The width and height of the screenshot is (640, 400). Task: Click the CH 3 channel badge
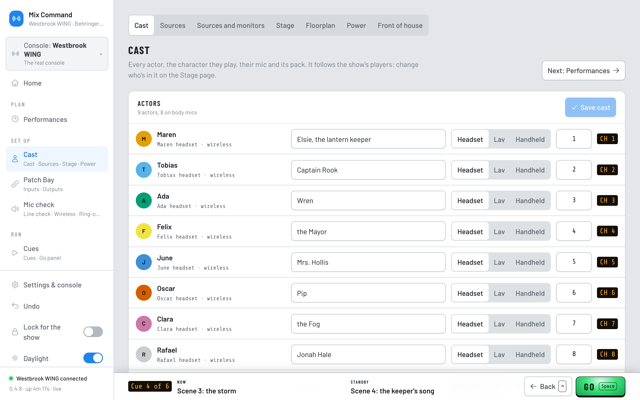point(607,200)
